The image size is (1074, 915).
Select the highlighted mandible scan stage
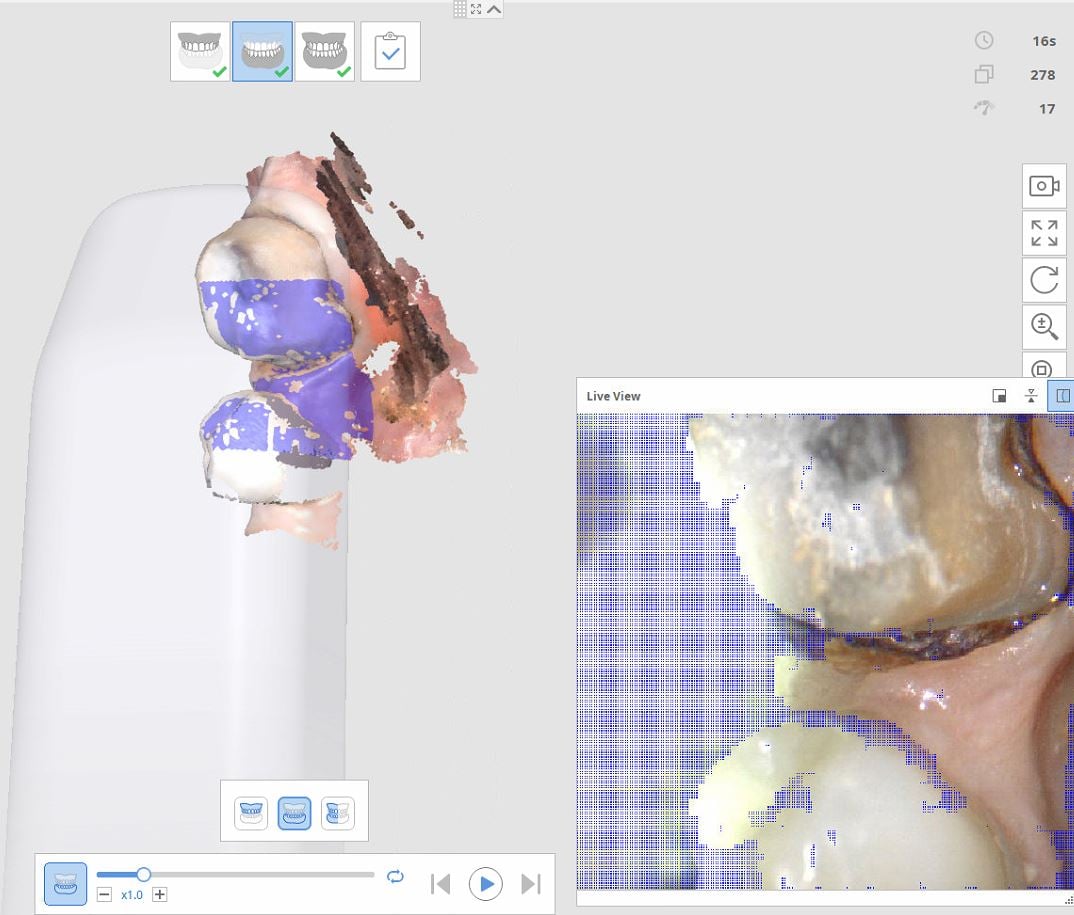click(262, 51)
